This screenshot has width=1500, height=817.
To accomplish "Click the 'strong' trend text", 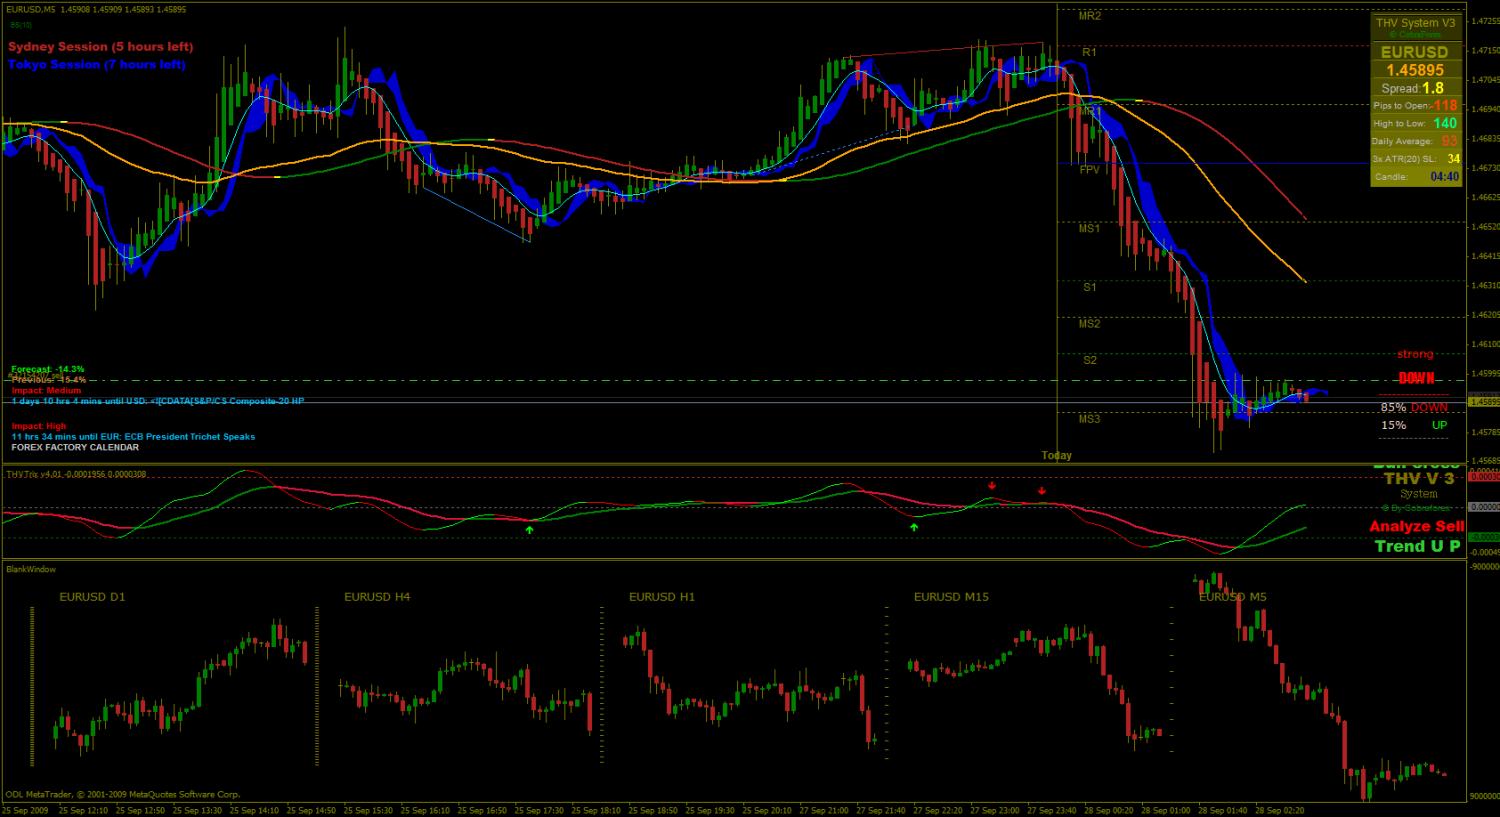I will click(1415, 354).
